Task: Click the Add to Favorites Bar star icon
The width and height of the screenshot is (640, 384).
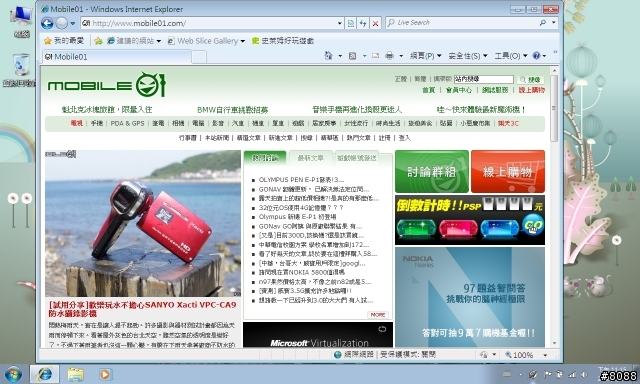Action: 98,41
